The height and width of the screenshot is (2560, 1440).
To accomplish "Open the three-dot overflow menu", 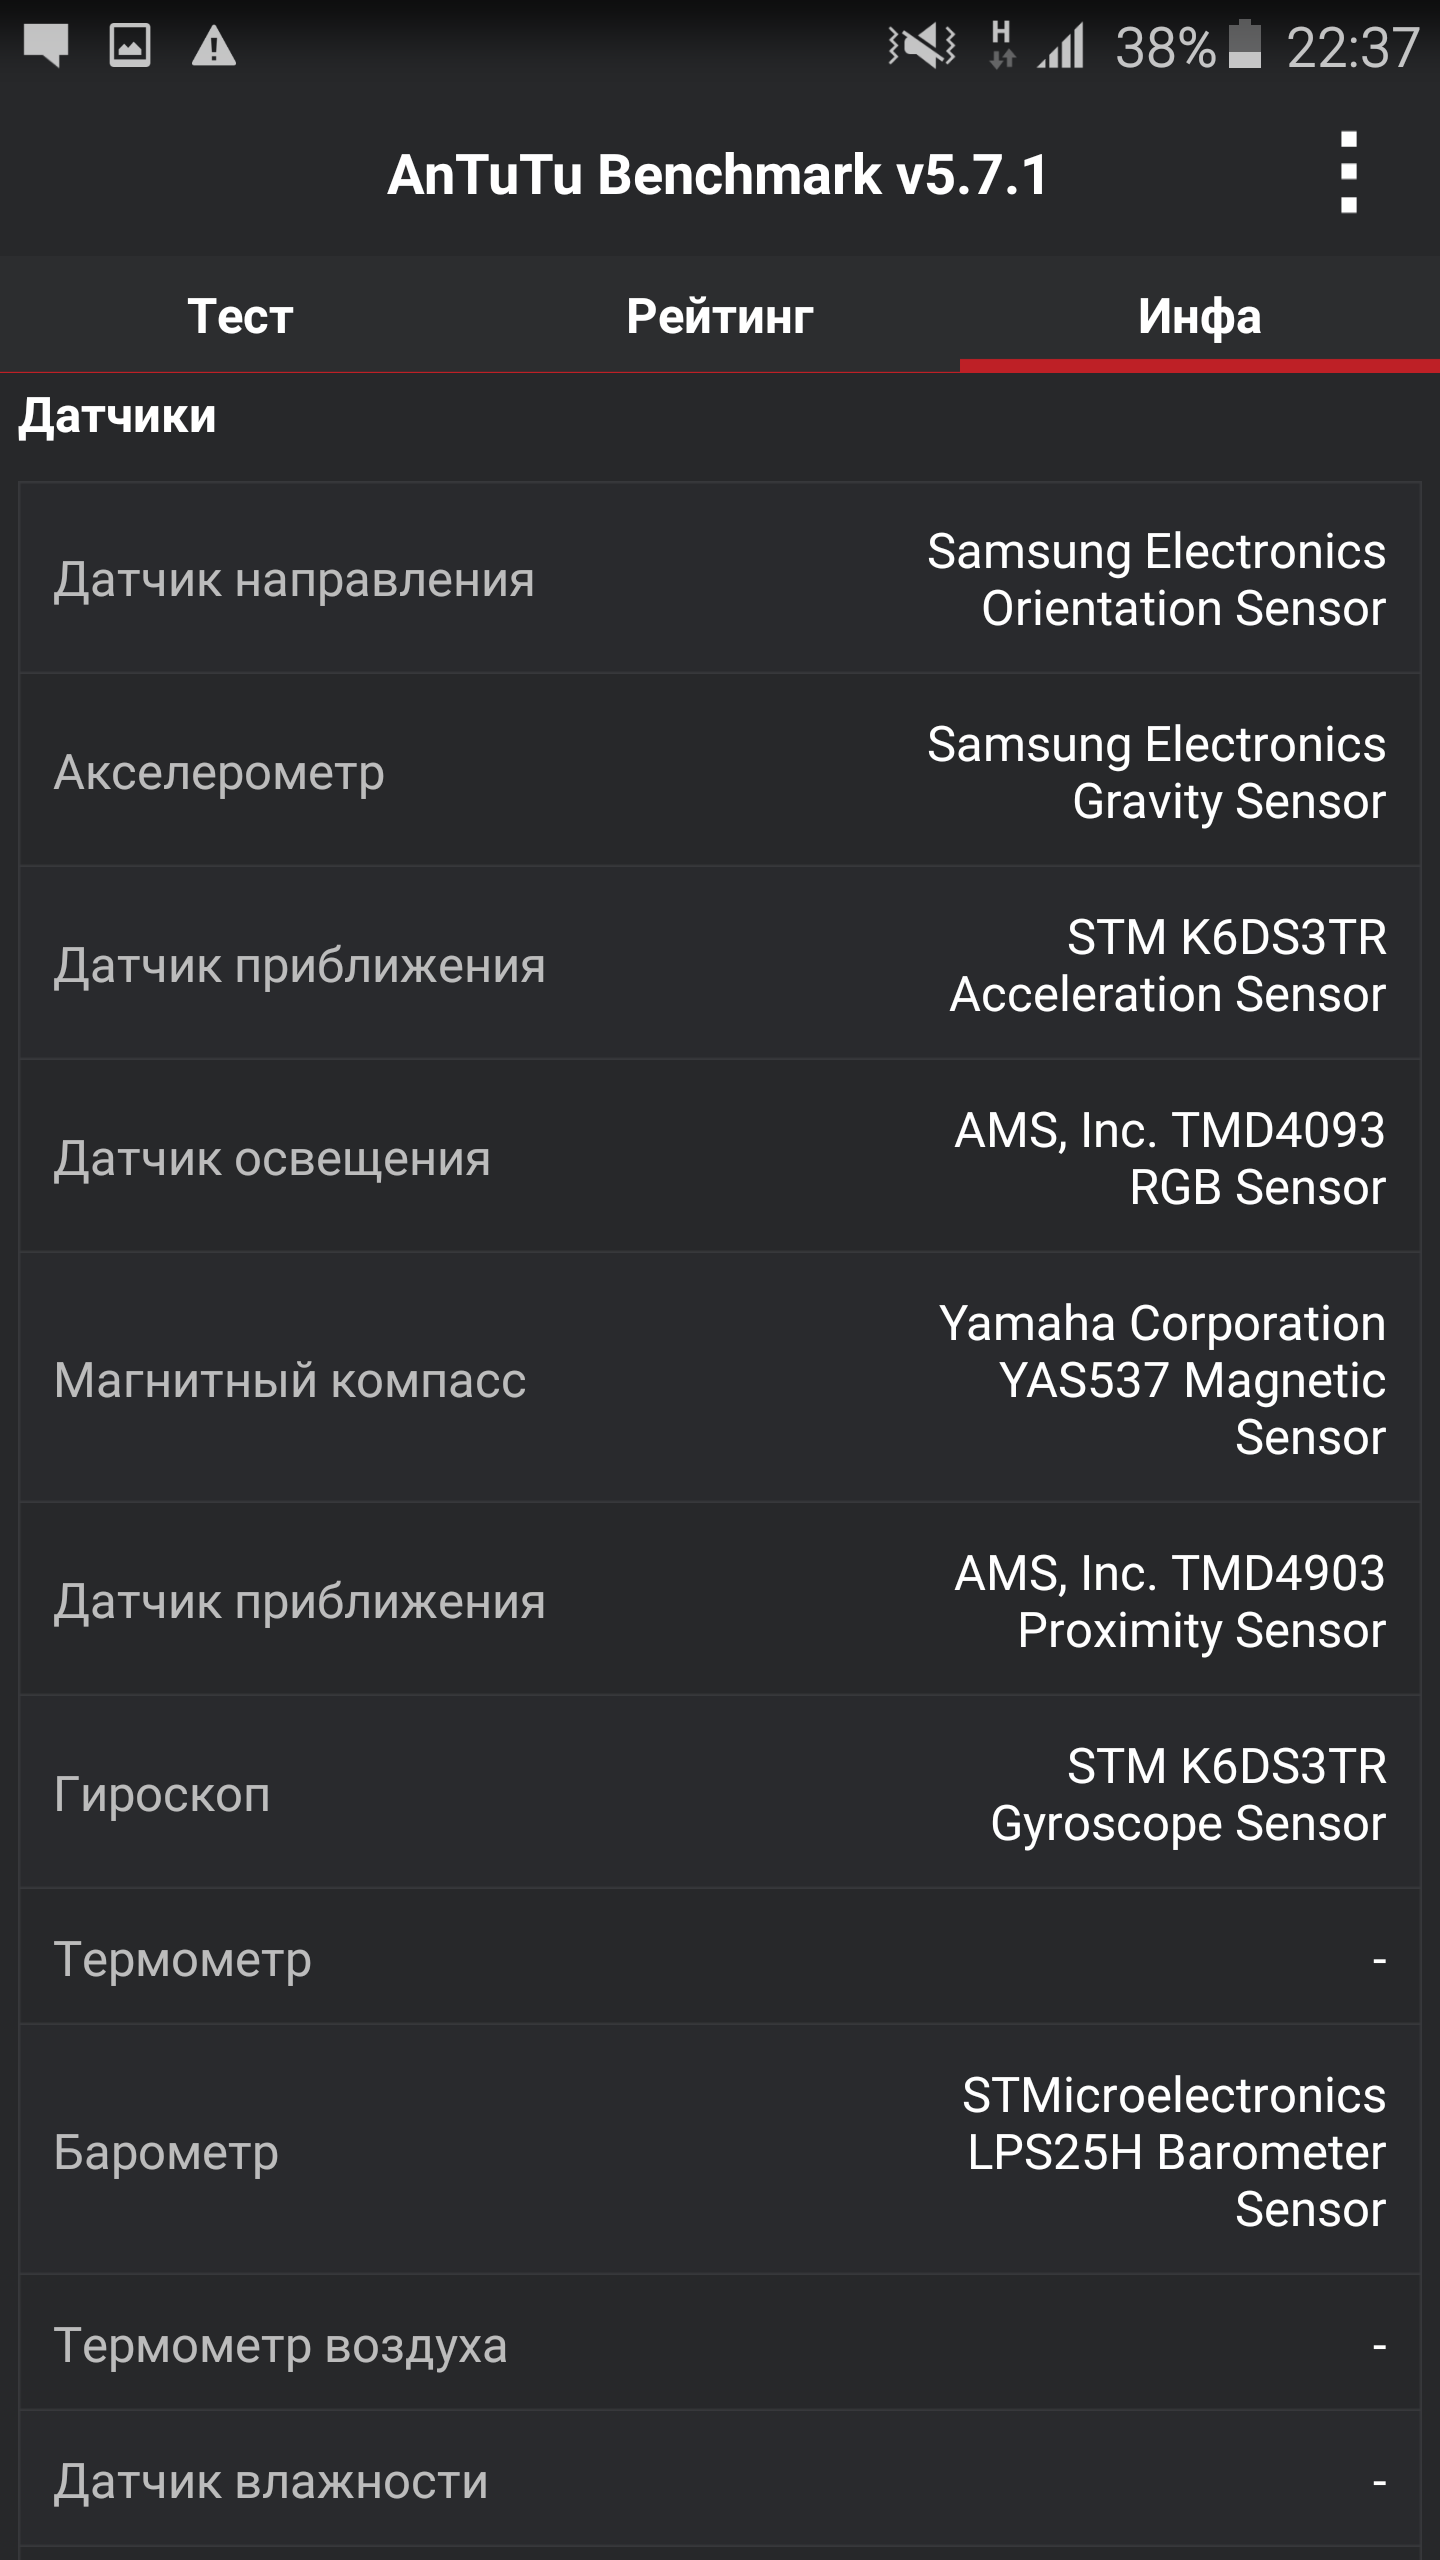I will pos(1348,173).
